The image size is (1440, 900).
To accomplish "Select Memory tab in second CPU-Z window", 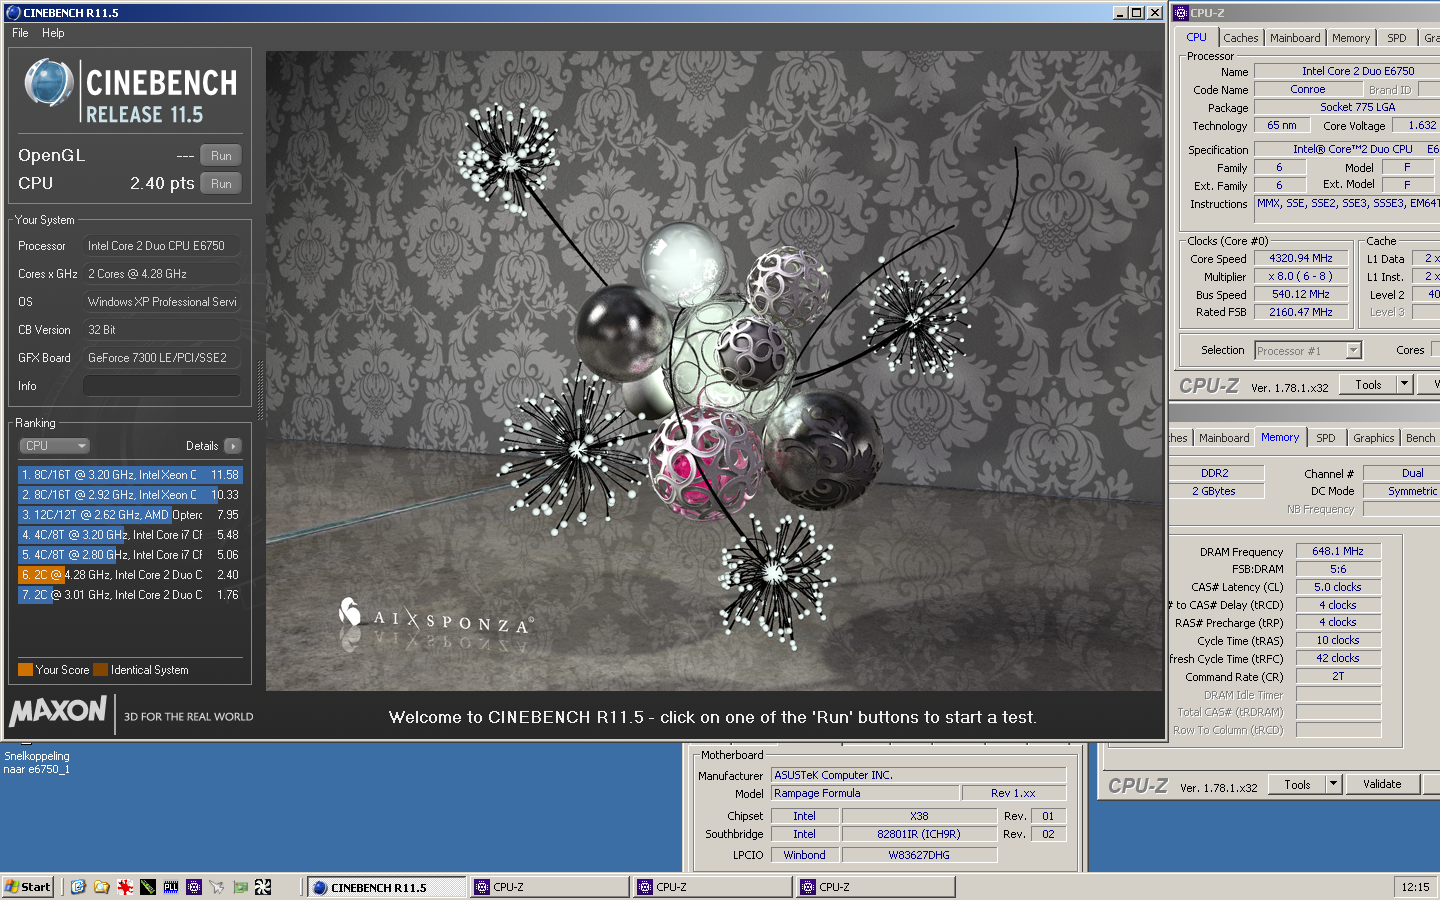I will 1280,438.
